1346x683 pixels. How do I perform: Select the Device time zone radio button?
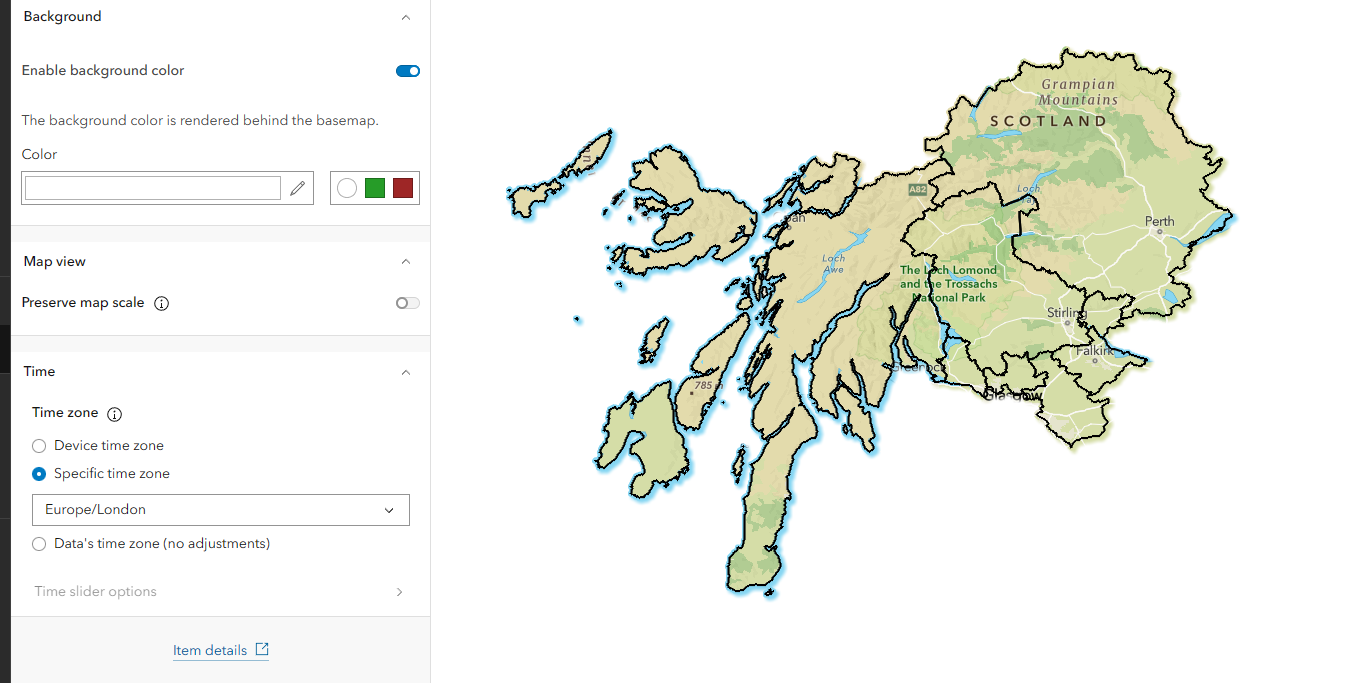pyautogui.click(x=38, y=445)
